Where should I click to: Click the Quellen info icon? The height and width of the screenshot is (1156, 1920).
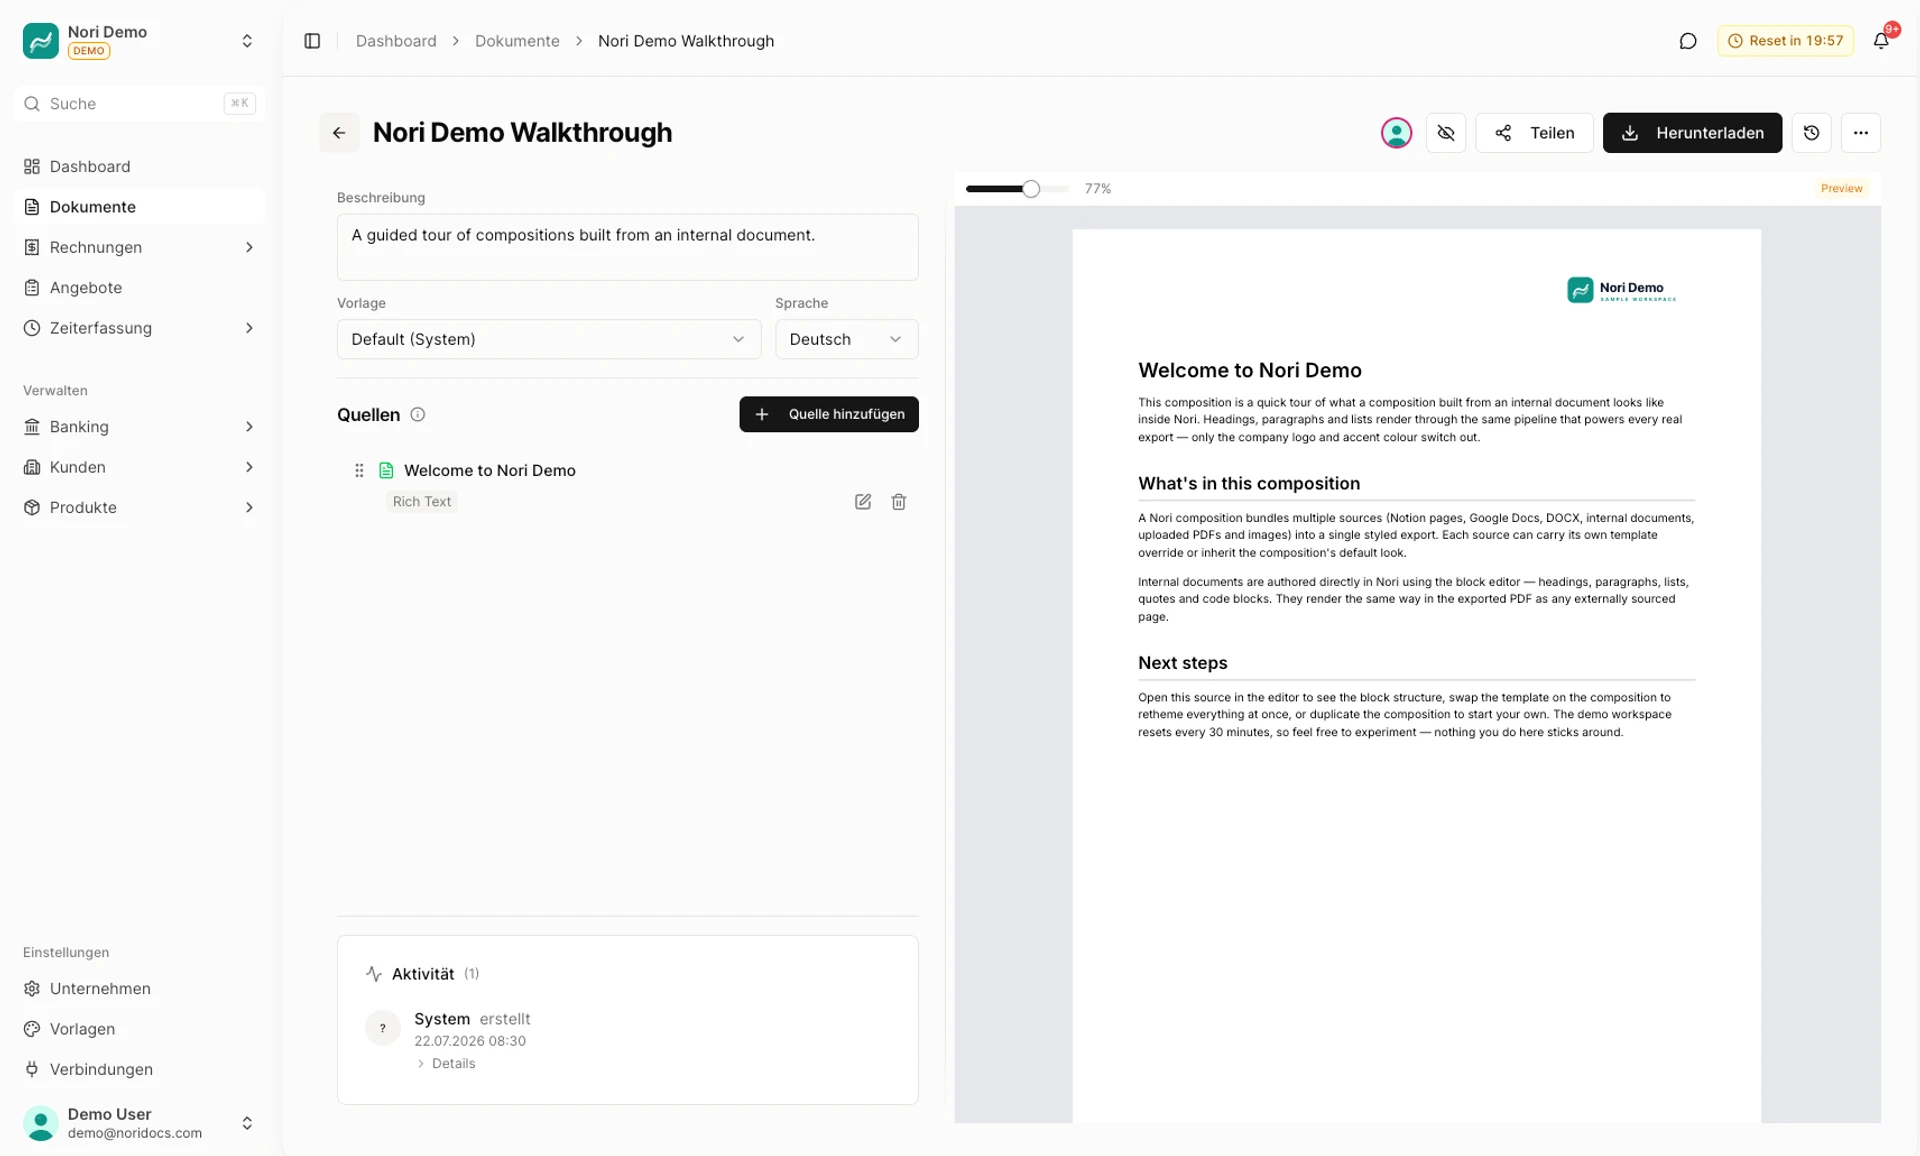(418, 415)
